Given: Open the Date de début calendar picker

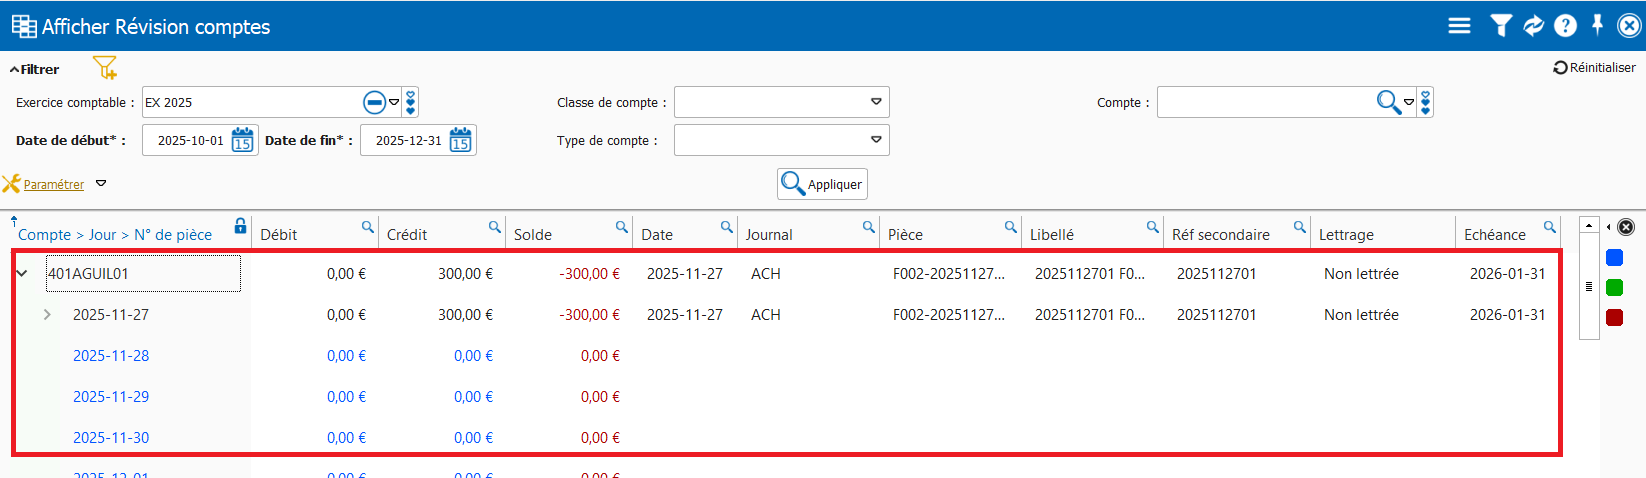Looking at the screenshot, I should pyautogui.click(x=242, y=140).
